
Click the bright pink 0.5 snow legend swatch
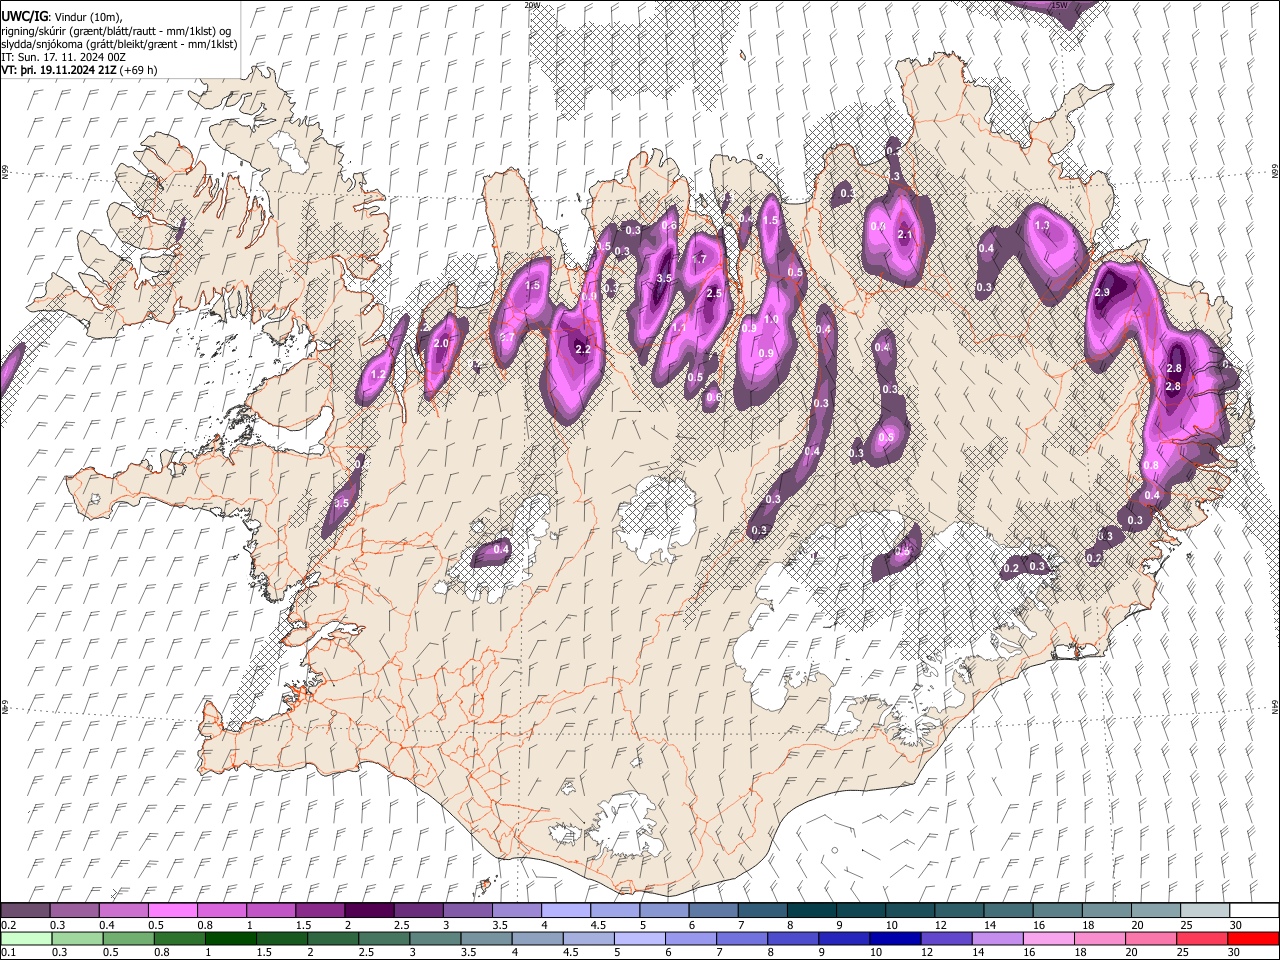[x=173, y=911]
